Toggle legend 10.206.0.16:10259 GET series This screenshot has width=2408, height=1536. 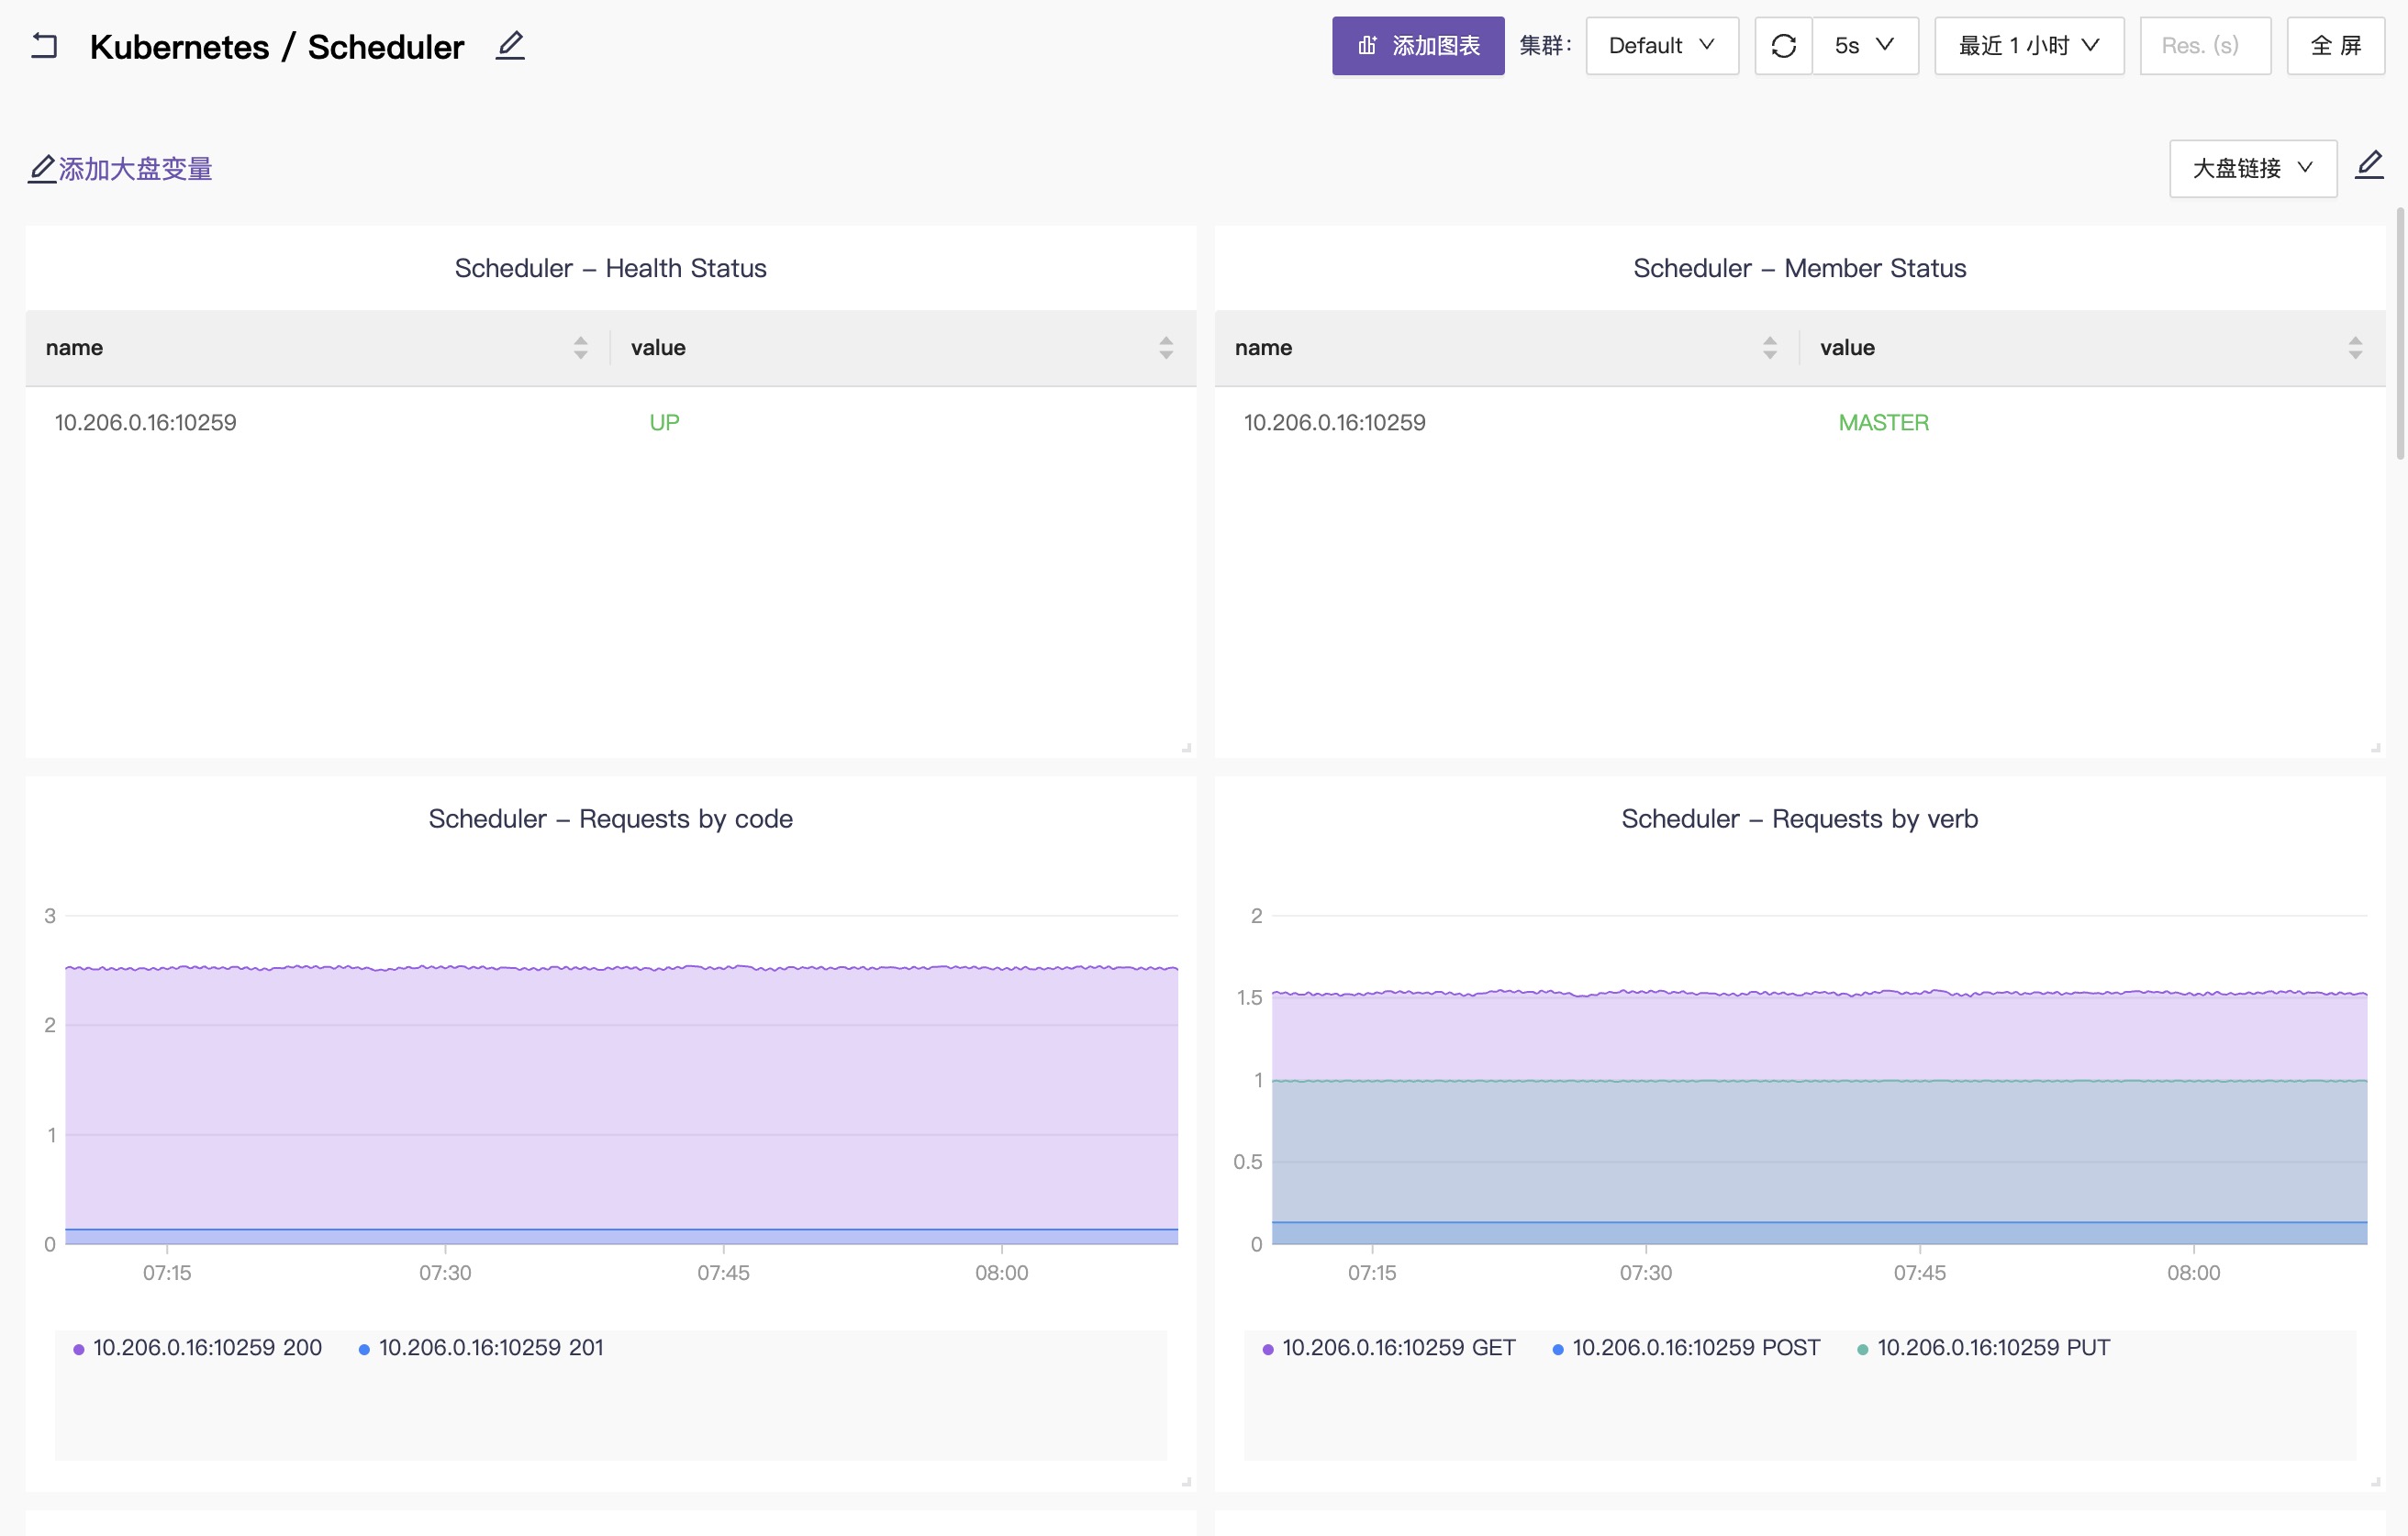click(x=1389, y=1347)
